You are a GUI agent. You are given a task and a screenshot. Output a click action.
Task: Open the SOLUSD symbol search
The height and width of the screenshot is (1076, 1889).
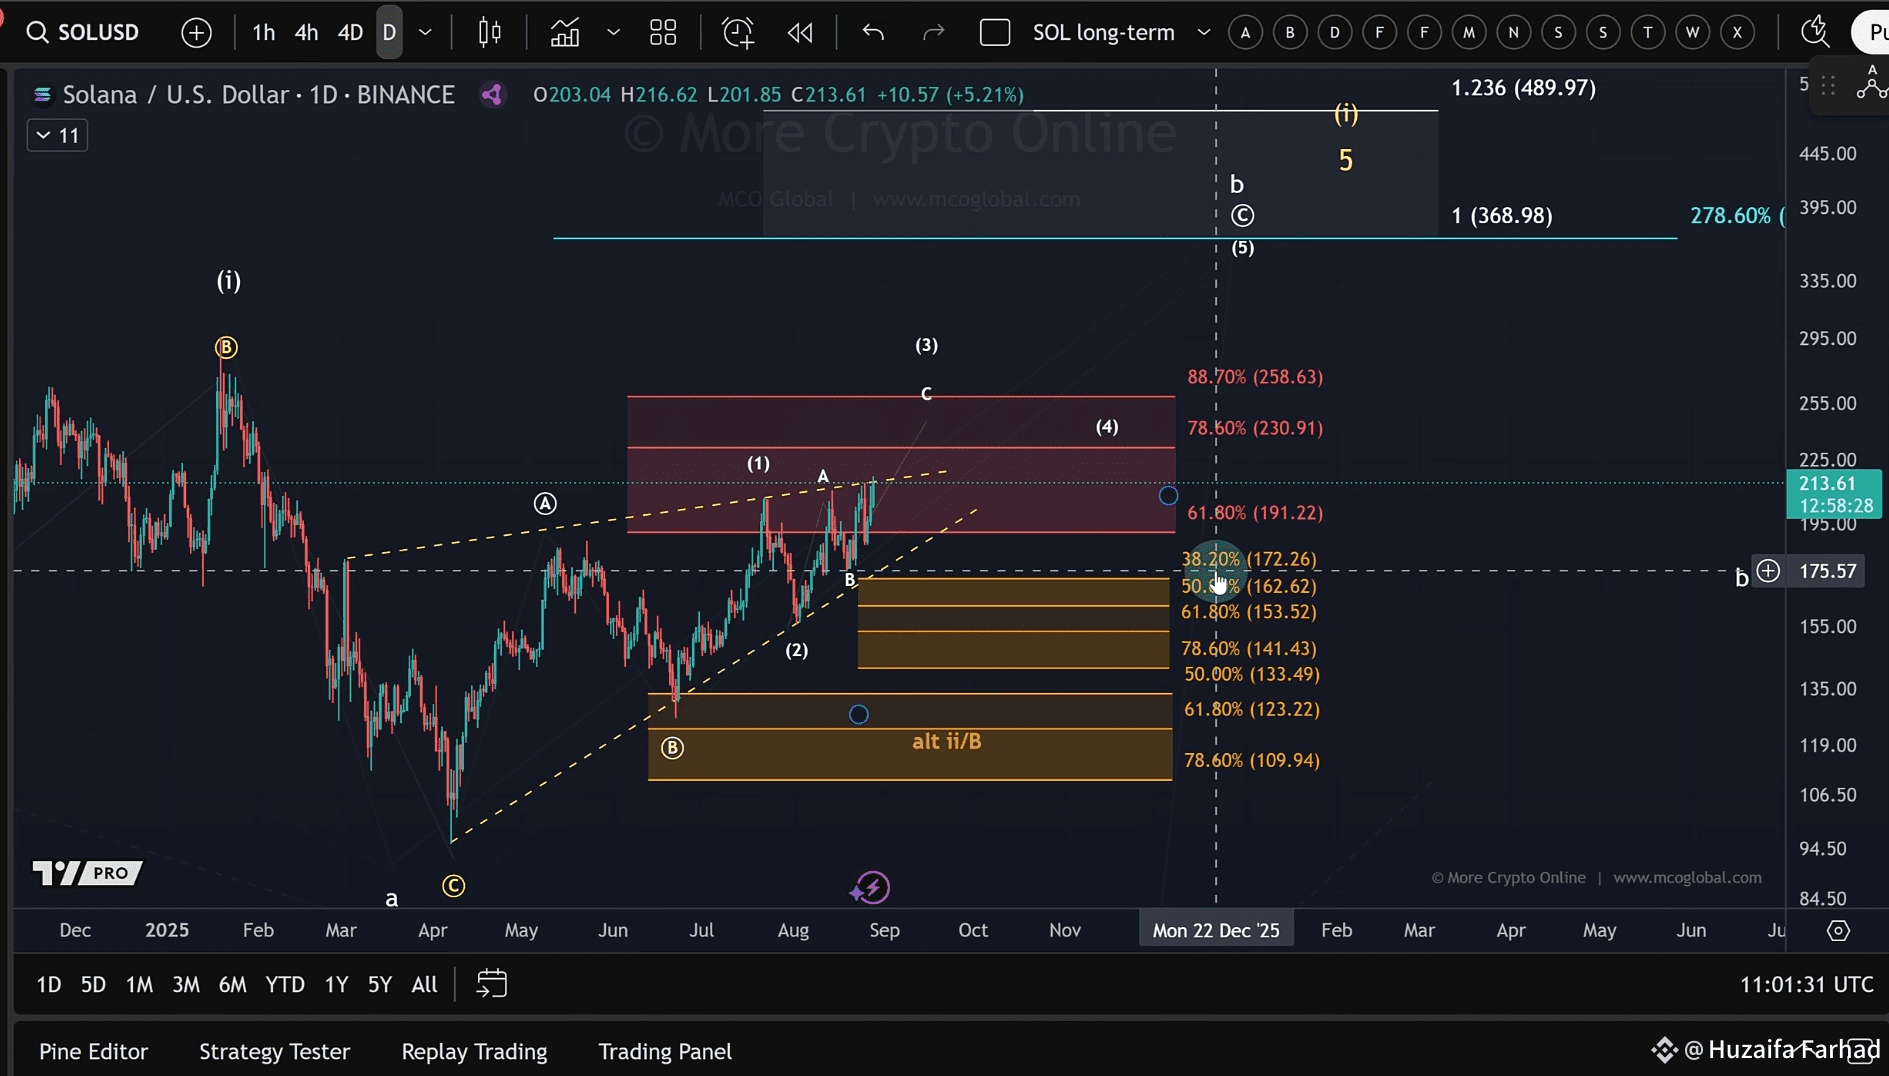[83, 32]
